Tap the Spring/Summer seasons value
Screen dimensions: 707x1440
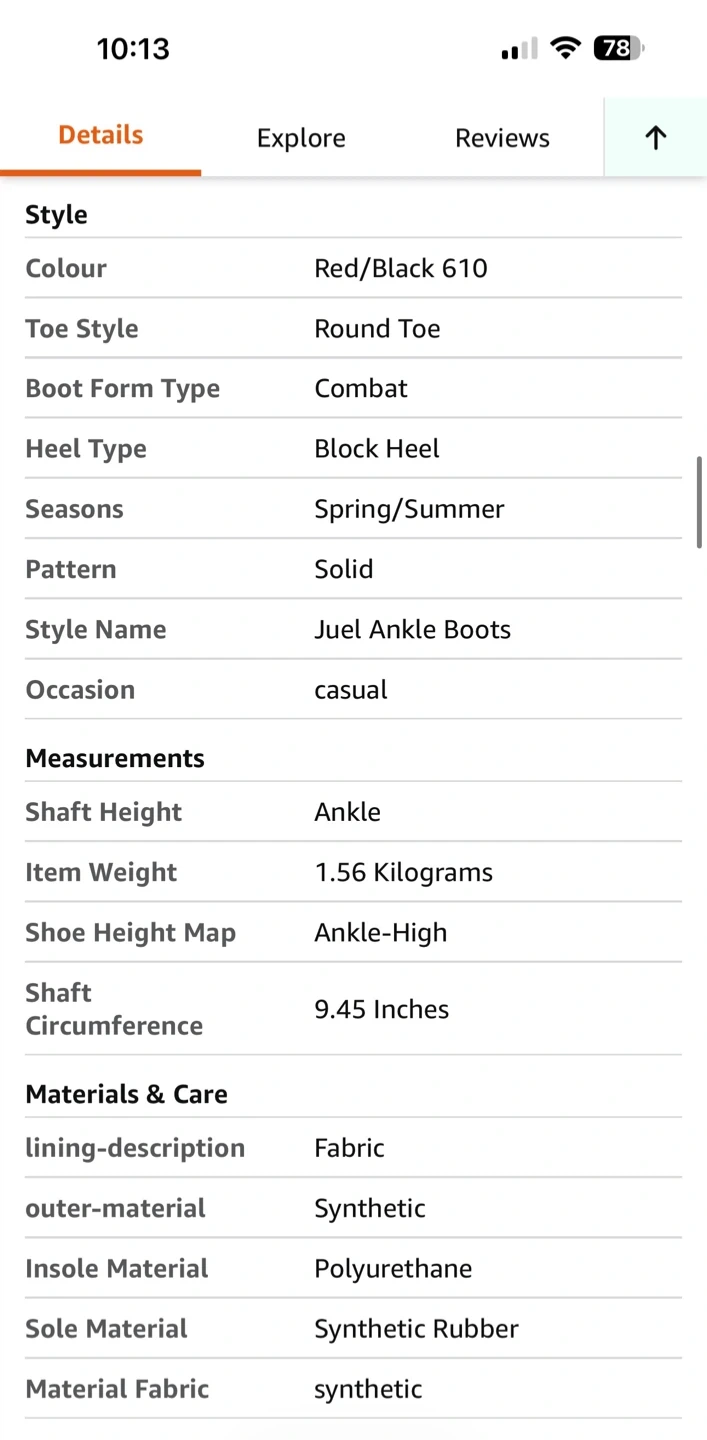[x=409, y=508]
